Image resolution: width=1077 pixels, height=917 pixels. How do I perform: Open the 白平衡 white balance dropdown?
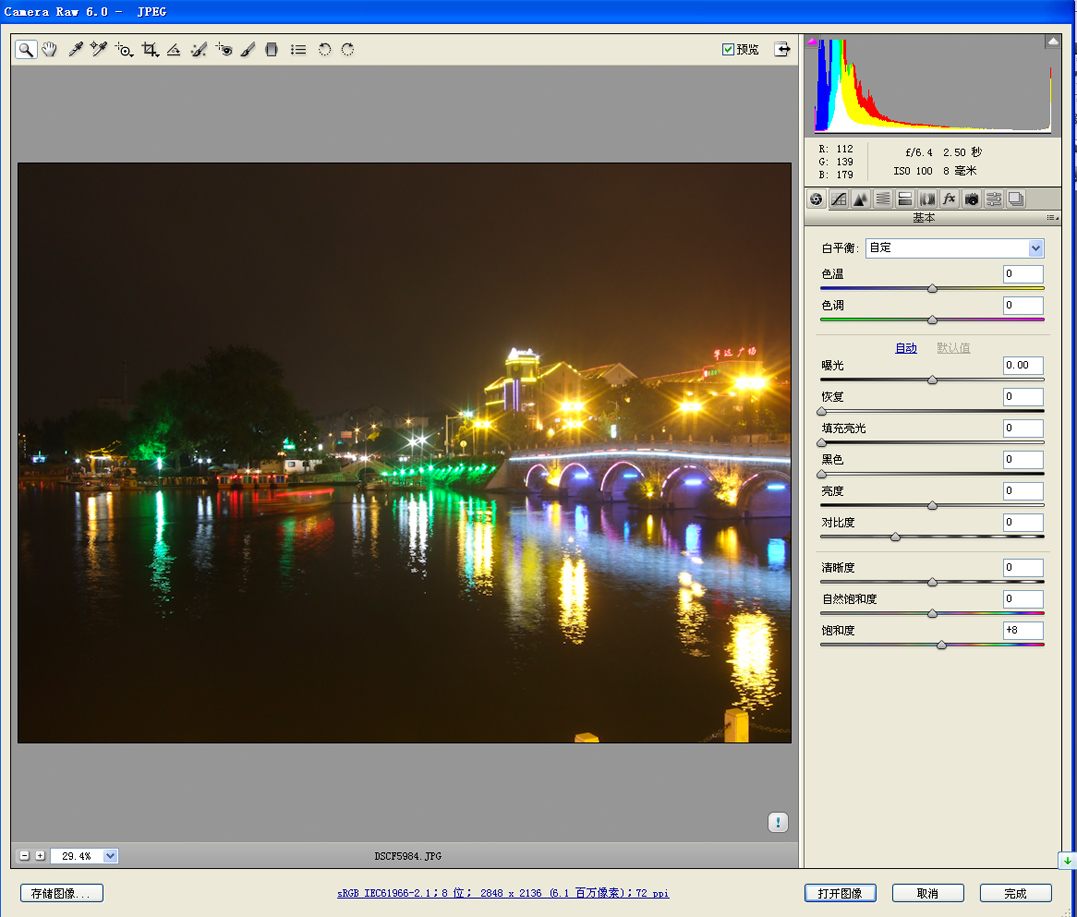[1035, 248]
